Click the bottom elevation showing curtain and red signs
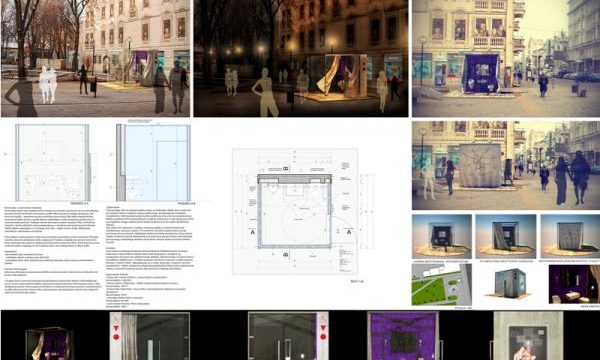This screenshot has height=360, width=600. [150, 336]
